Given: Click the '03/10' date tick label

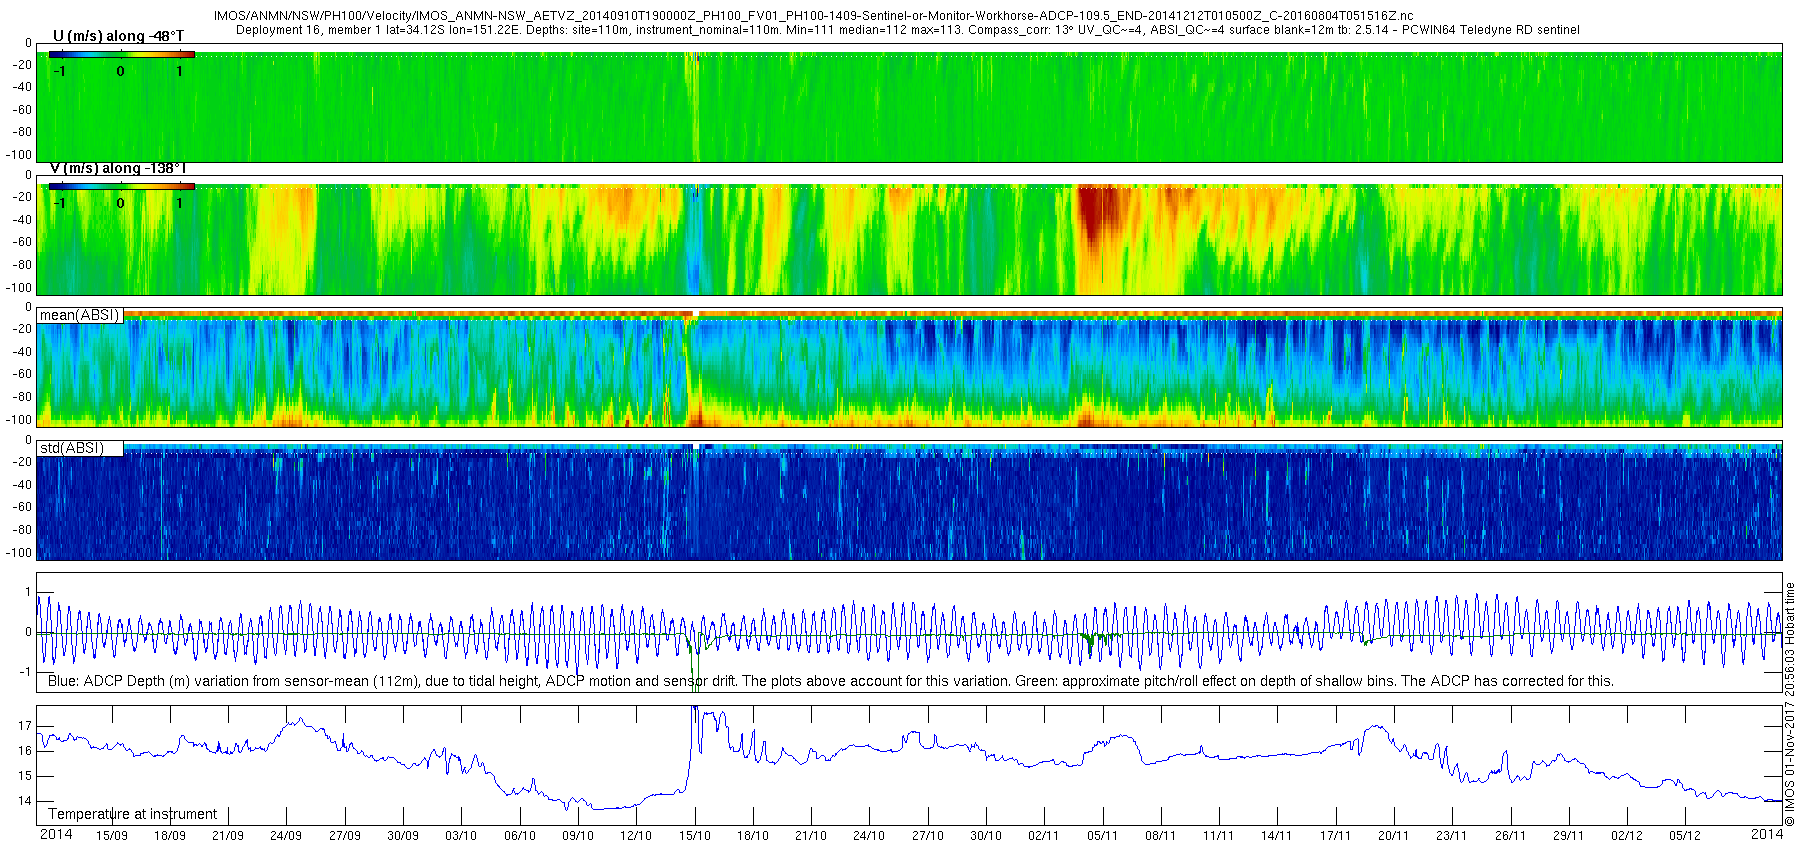Looking at the screenshot, I should (x=461, y=836).
